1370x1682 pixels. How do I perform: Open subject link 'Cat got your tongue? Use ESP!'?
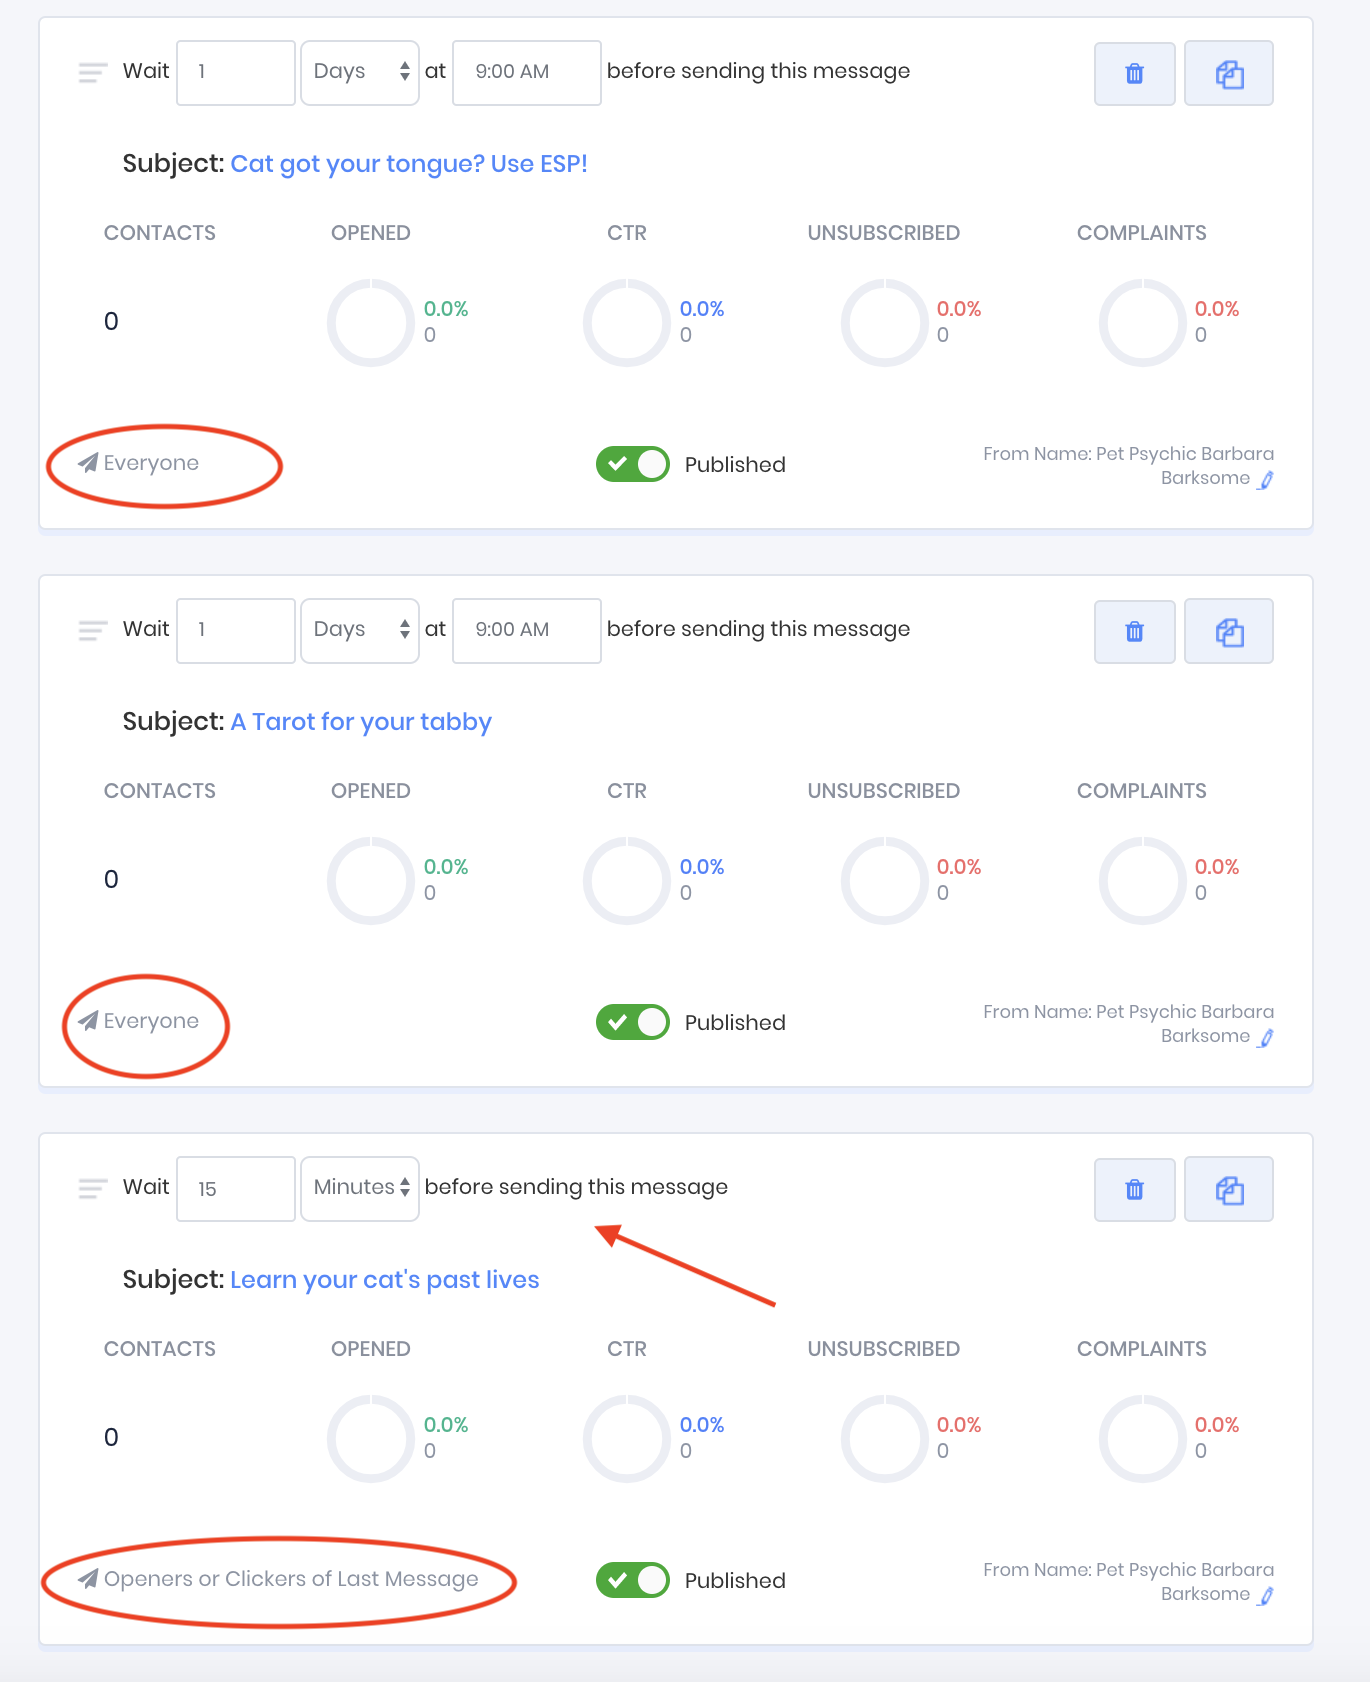click(408, 164)
